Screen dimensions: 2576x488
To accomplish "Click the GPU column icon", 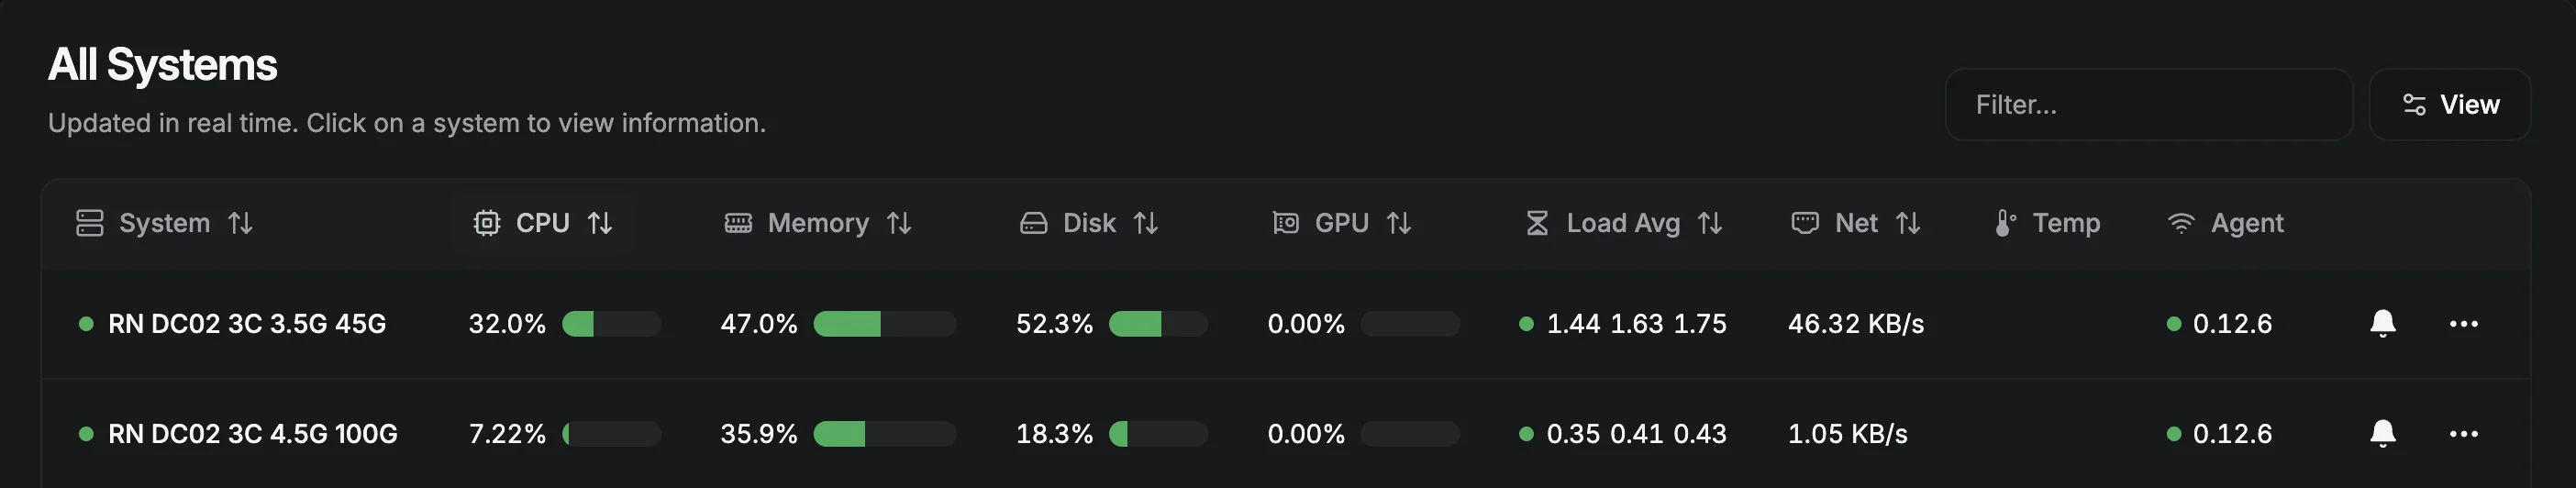I will coord(1285,223).
